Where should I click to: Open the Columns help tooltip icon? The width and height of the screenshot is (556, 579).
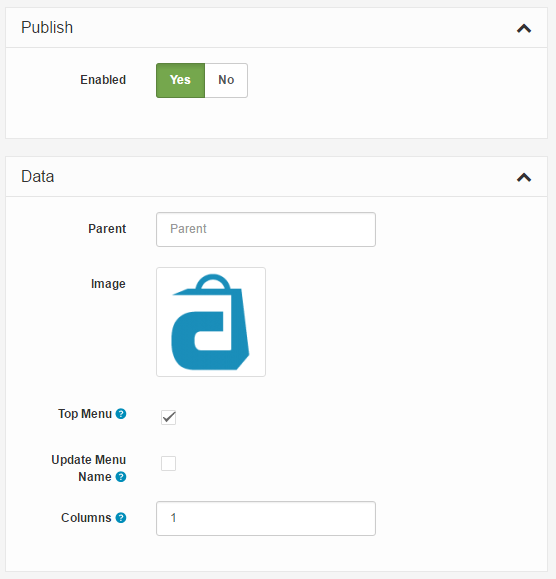point(121,518)
